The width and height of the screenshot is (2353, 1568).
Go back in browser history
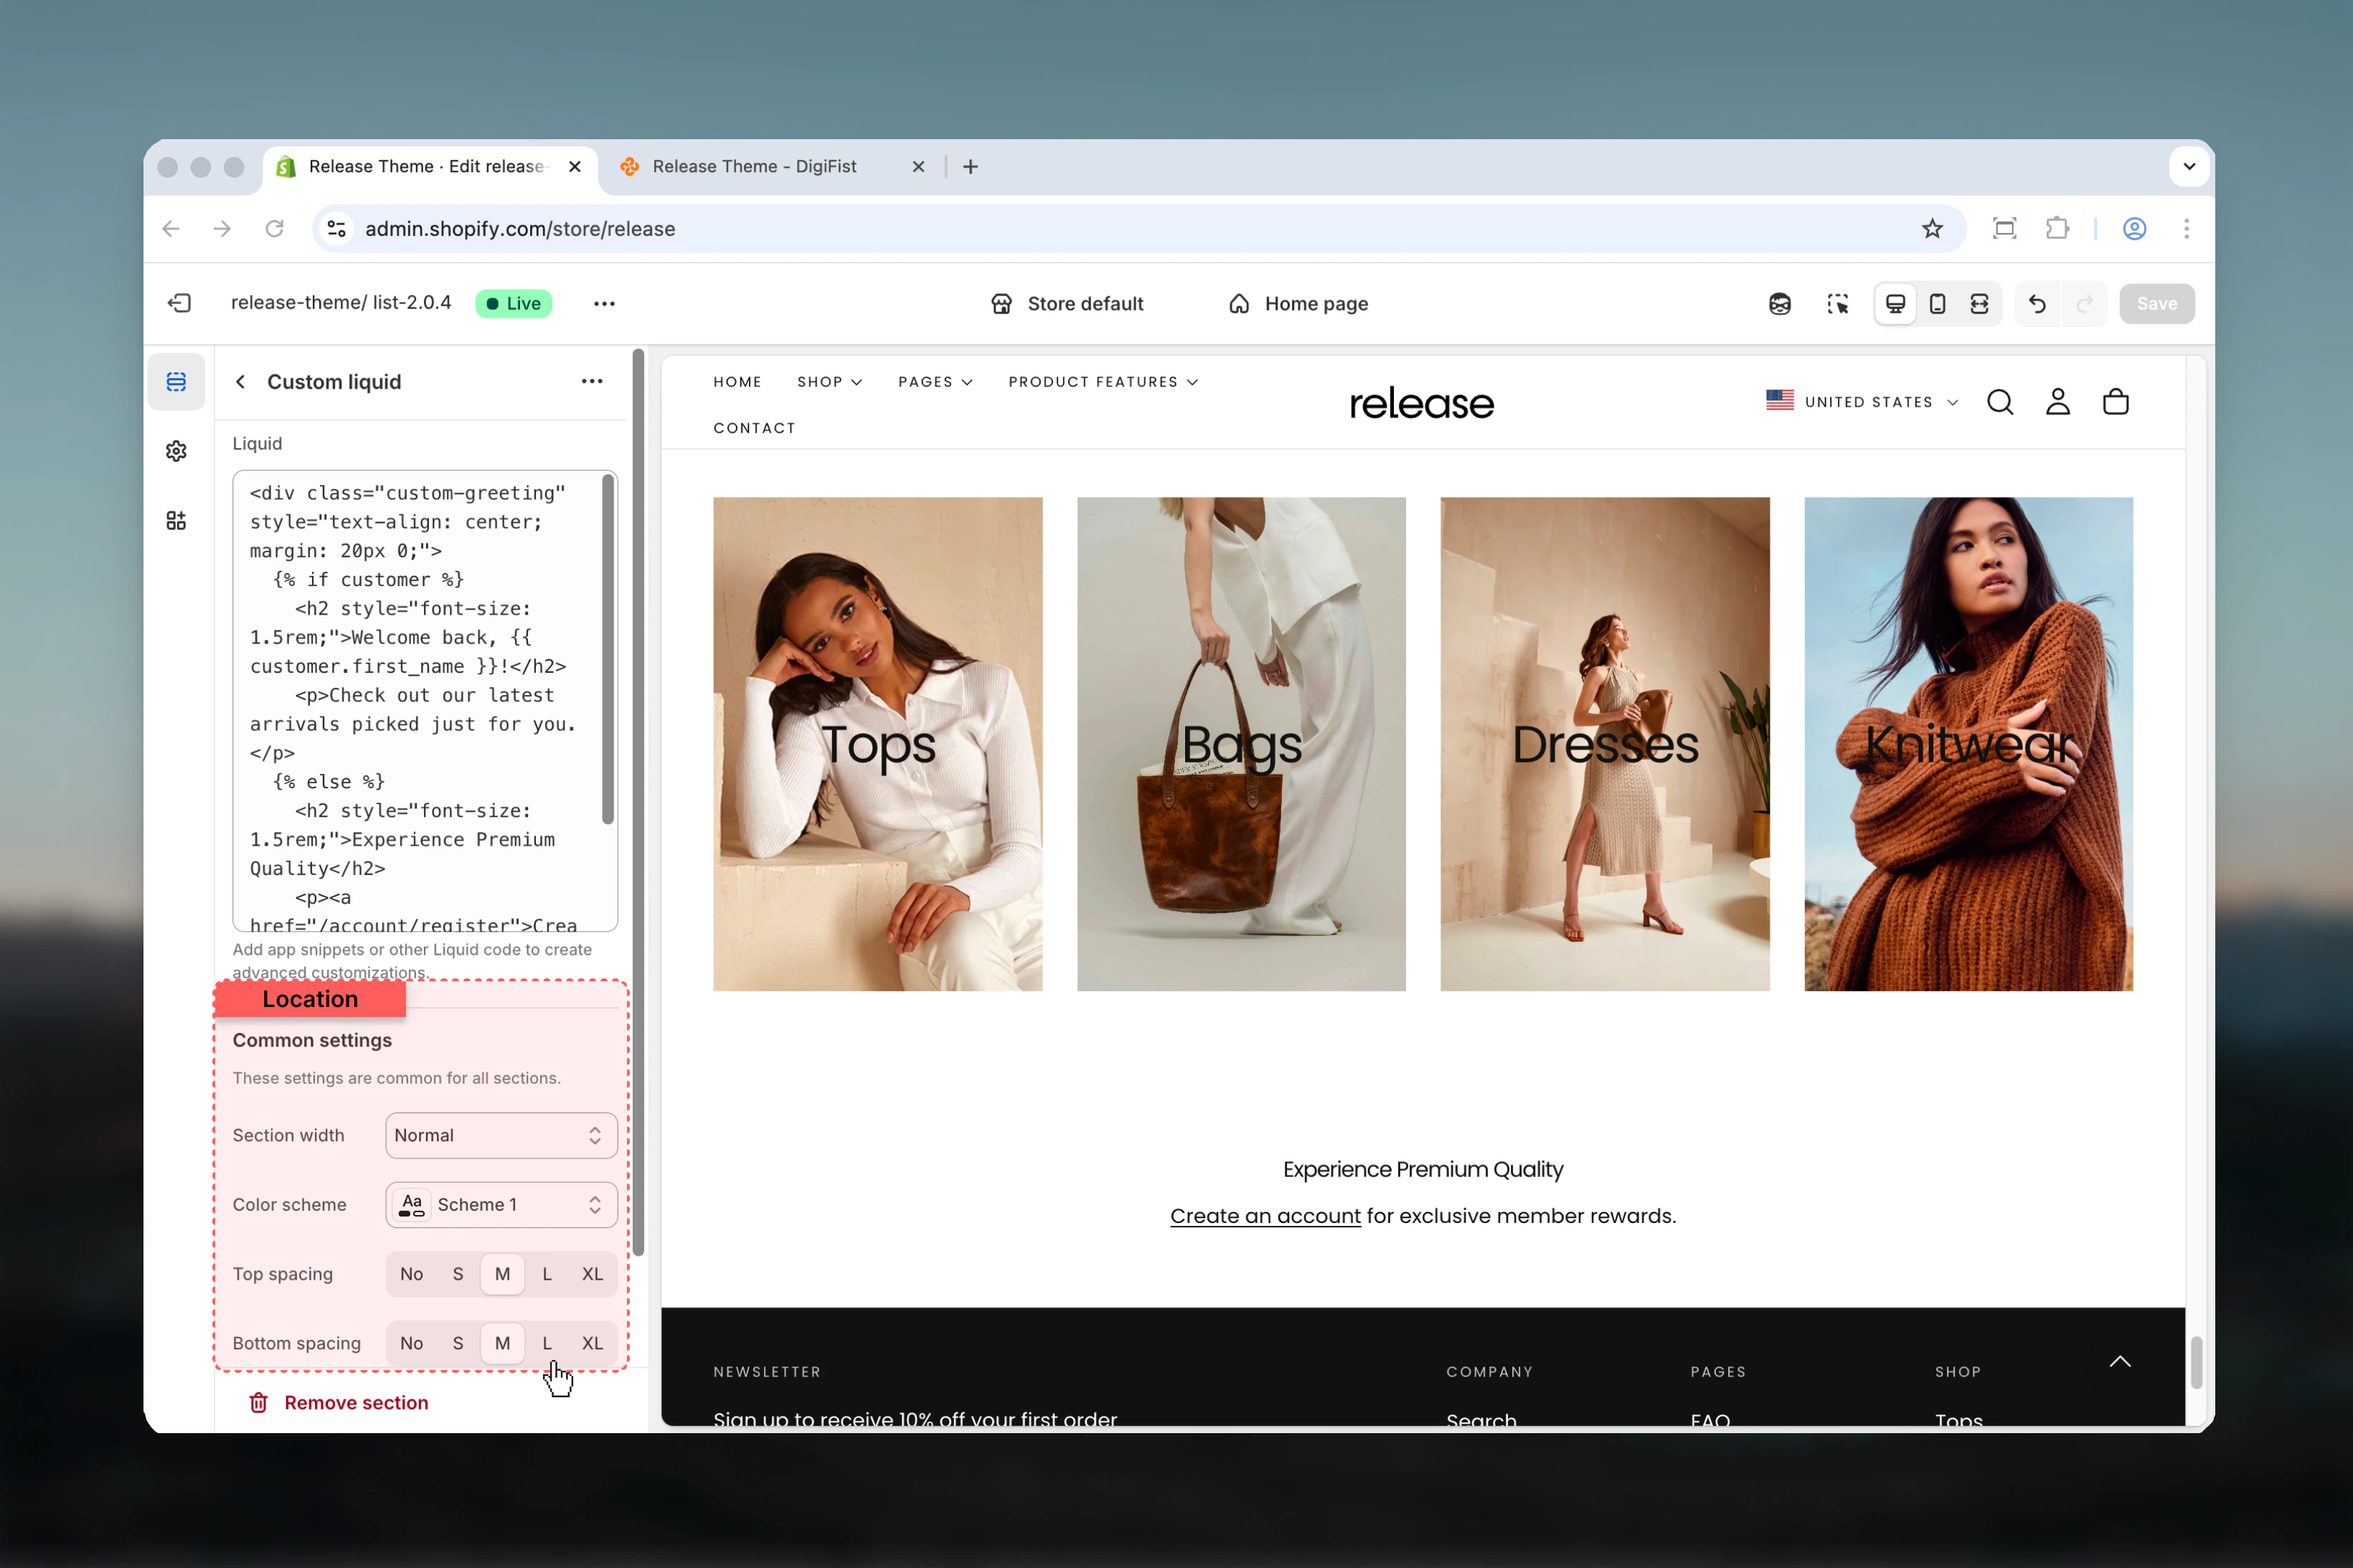tap(171, 229)
